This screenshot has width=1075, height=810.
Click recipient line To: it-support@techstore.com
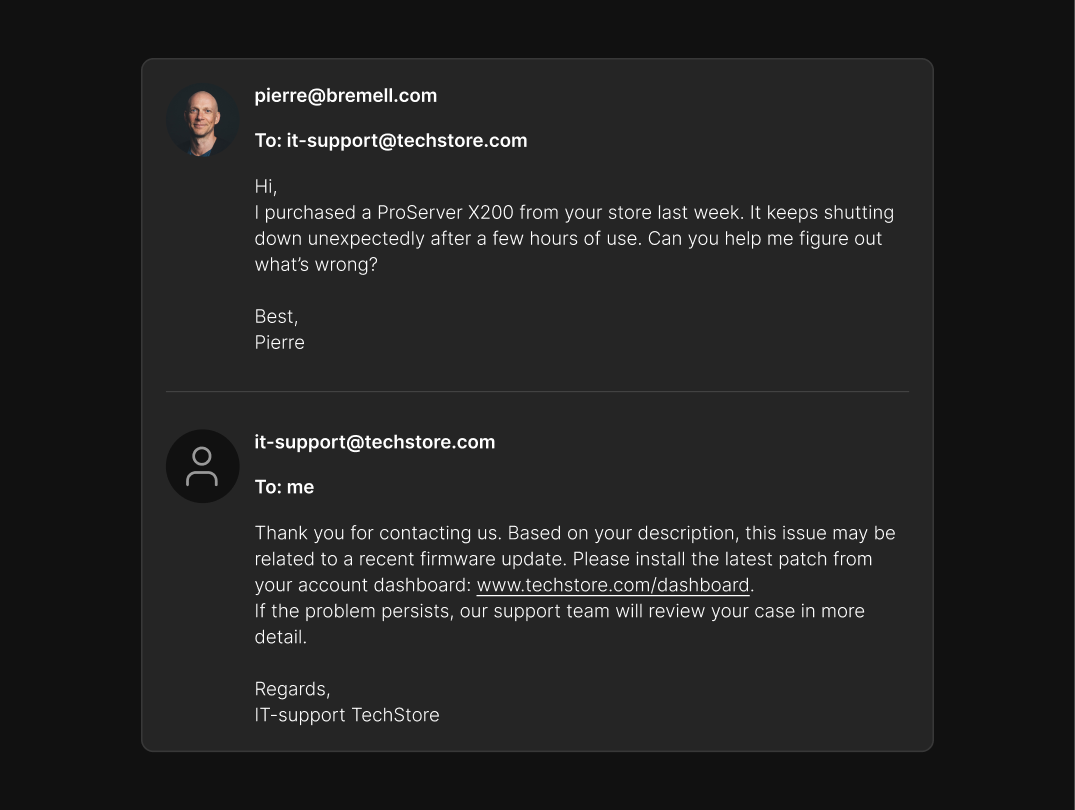click(390, 141)
